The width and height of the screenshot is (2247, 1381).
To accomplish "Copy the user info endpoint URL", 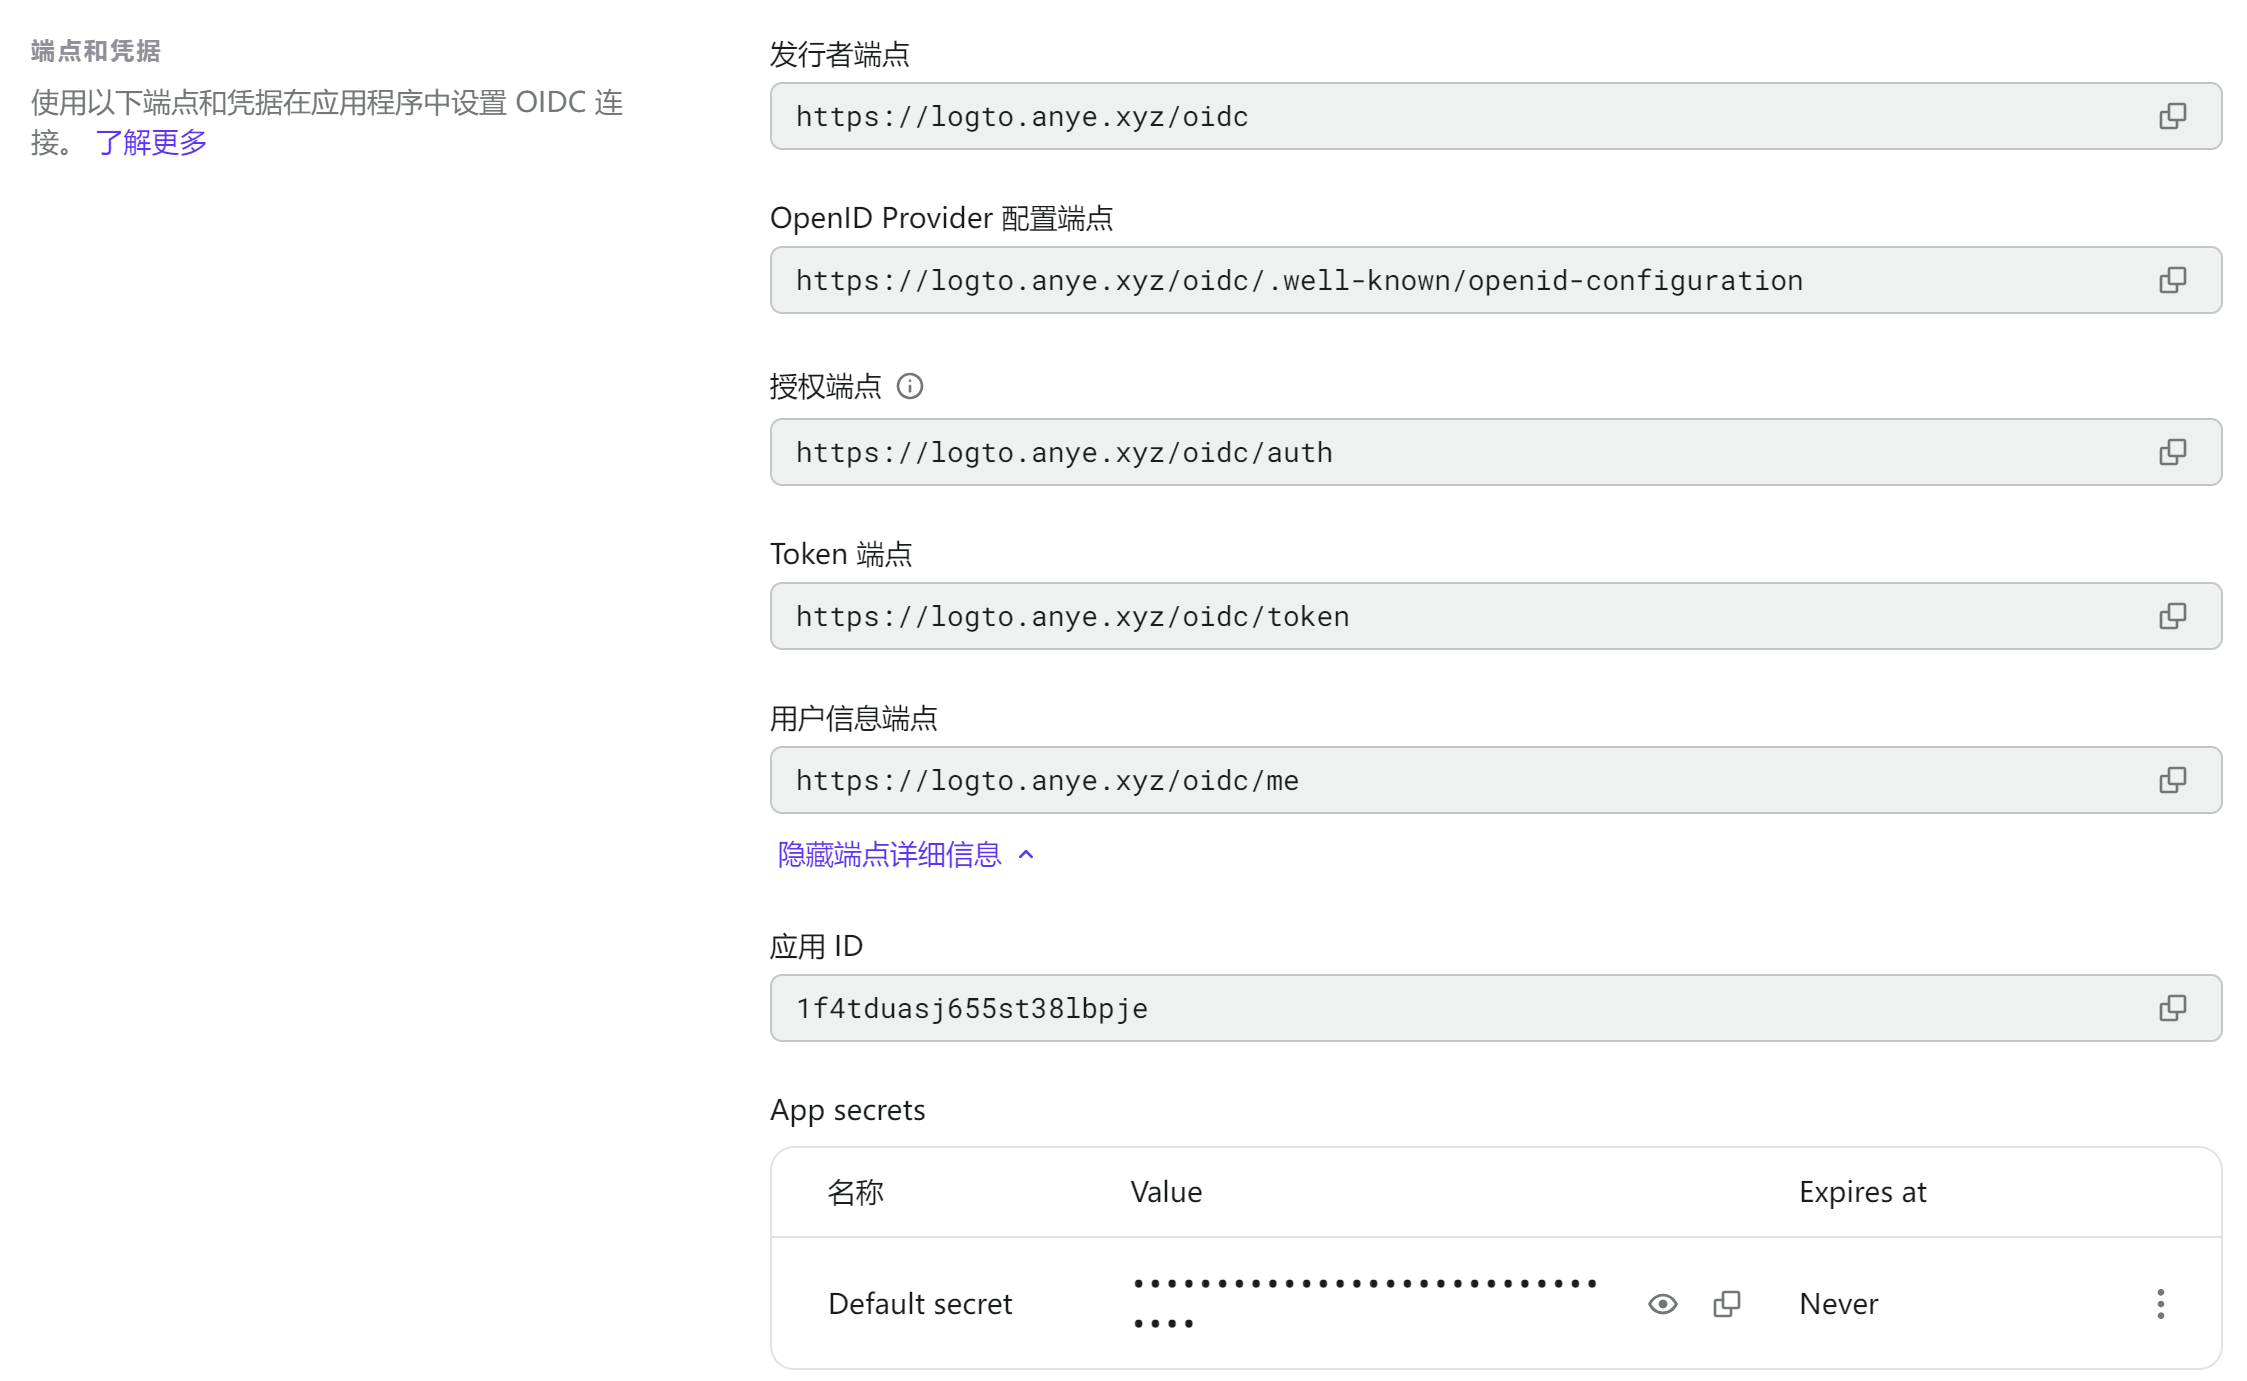I will [2172, 780].
